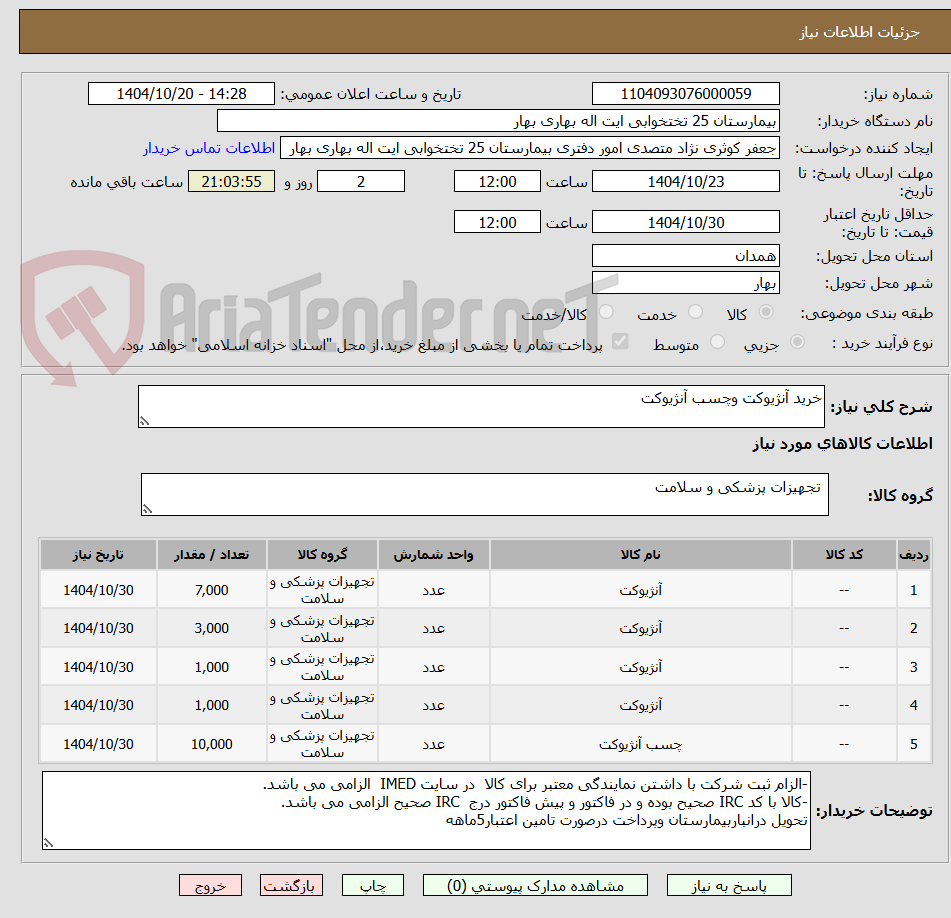Click the response deadline hour field 12:00
951x918 pixels.
click(497, 181)
